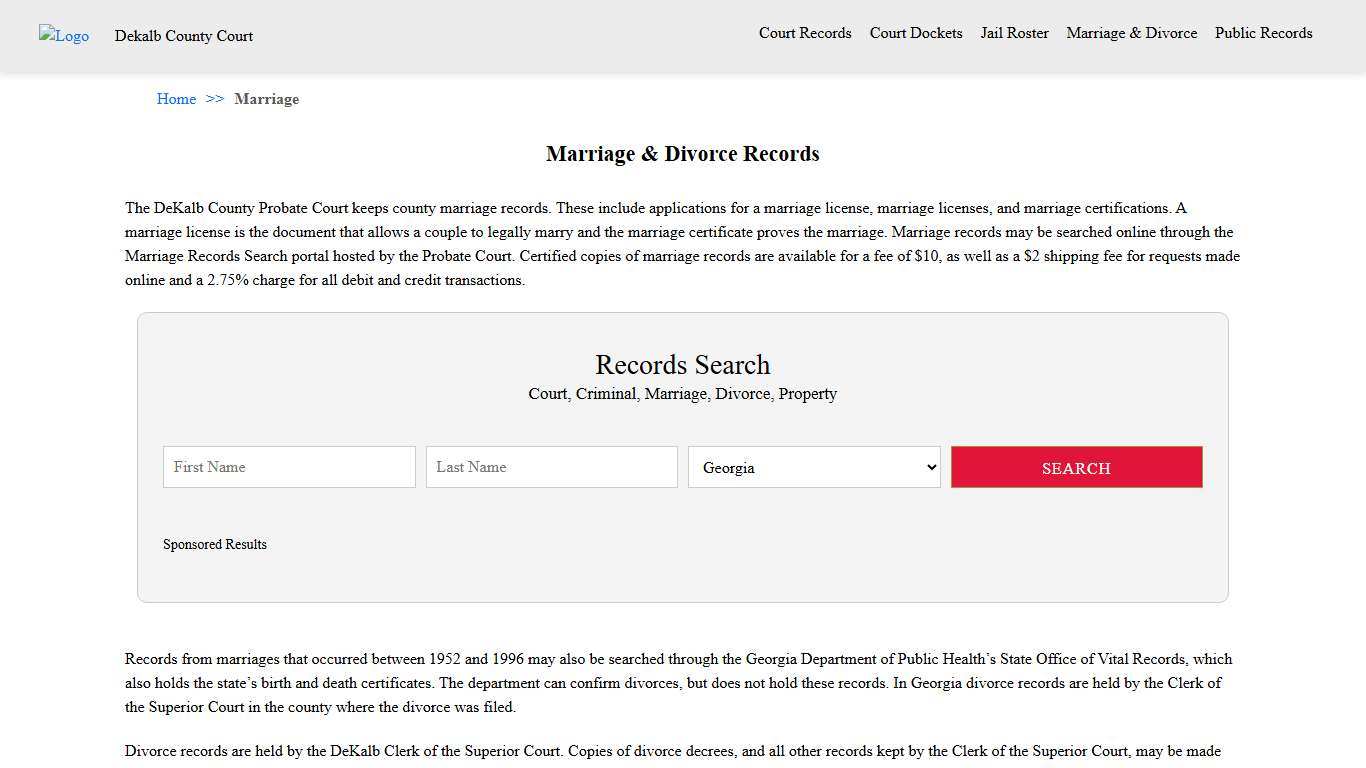Image resolution: width=1366 pixels, height=768 pixels.
Task: Open the Public Records section
Action: tap(1263, 33)
